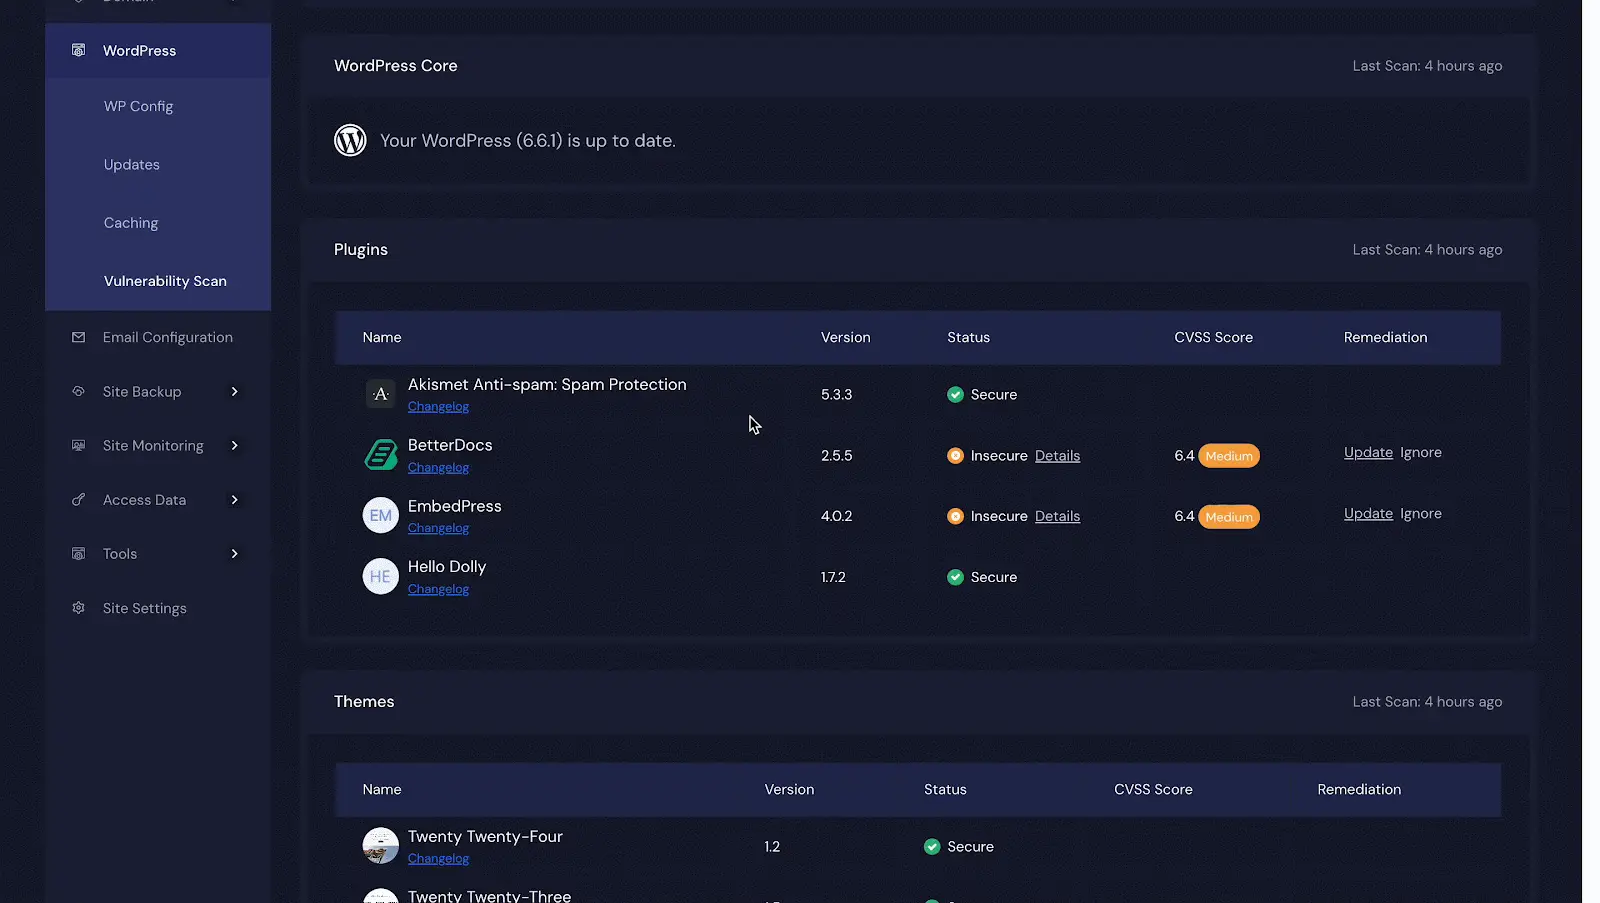
Task: Click the Plugins section Last Scan timestamp
Action: click(1427, 250)
